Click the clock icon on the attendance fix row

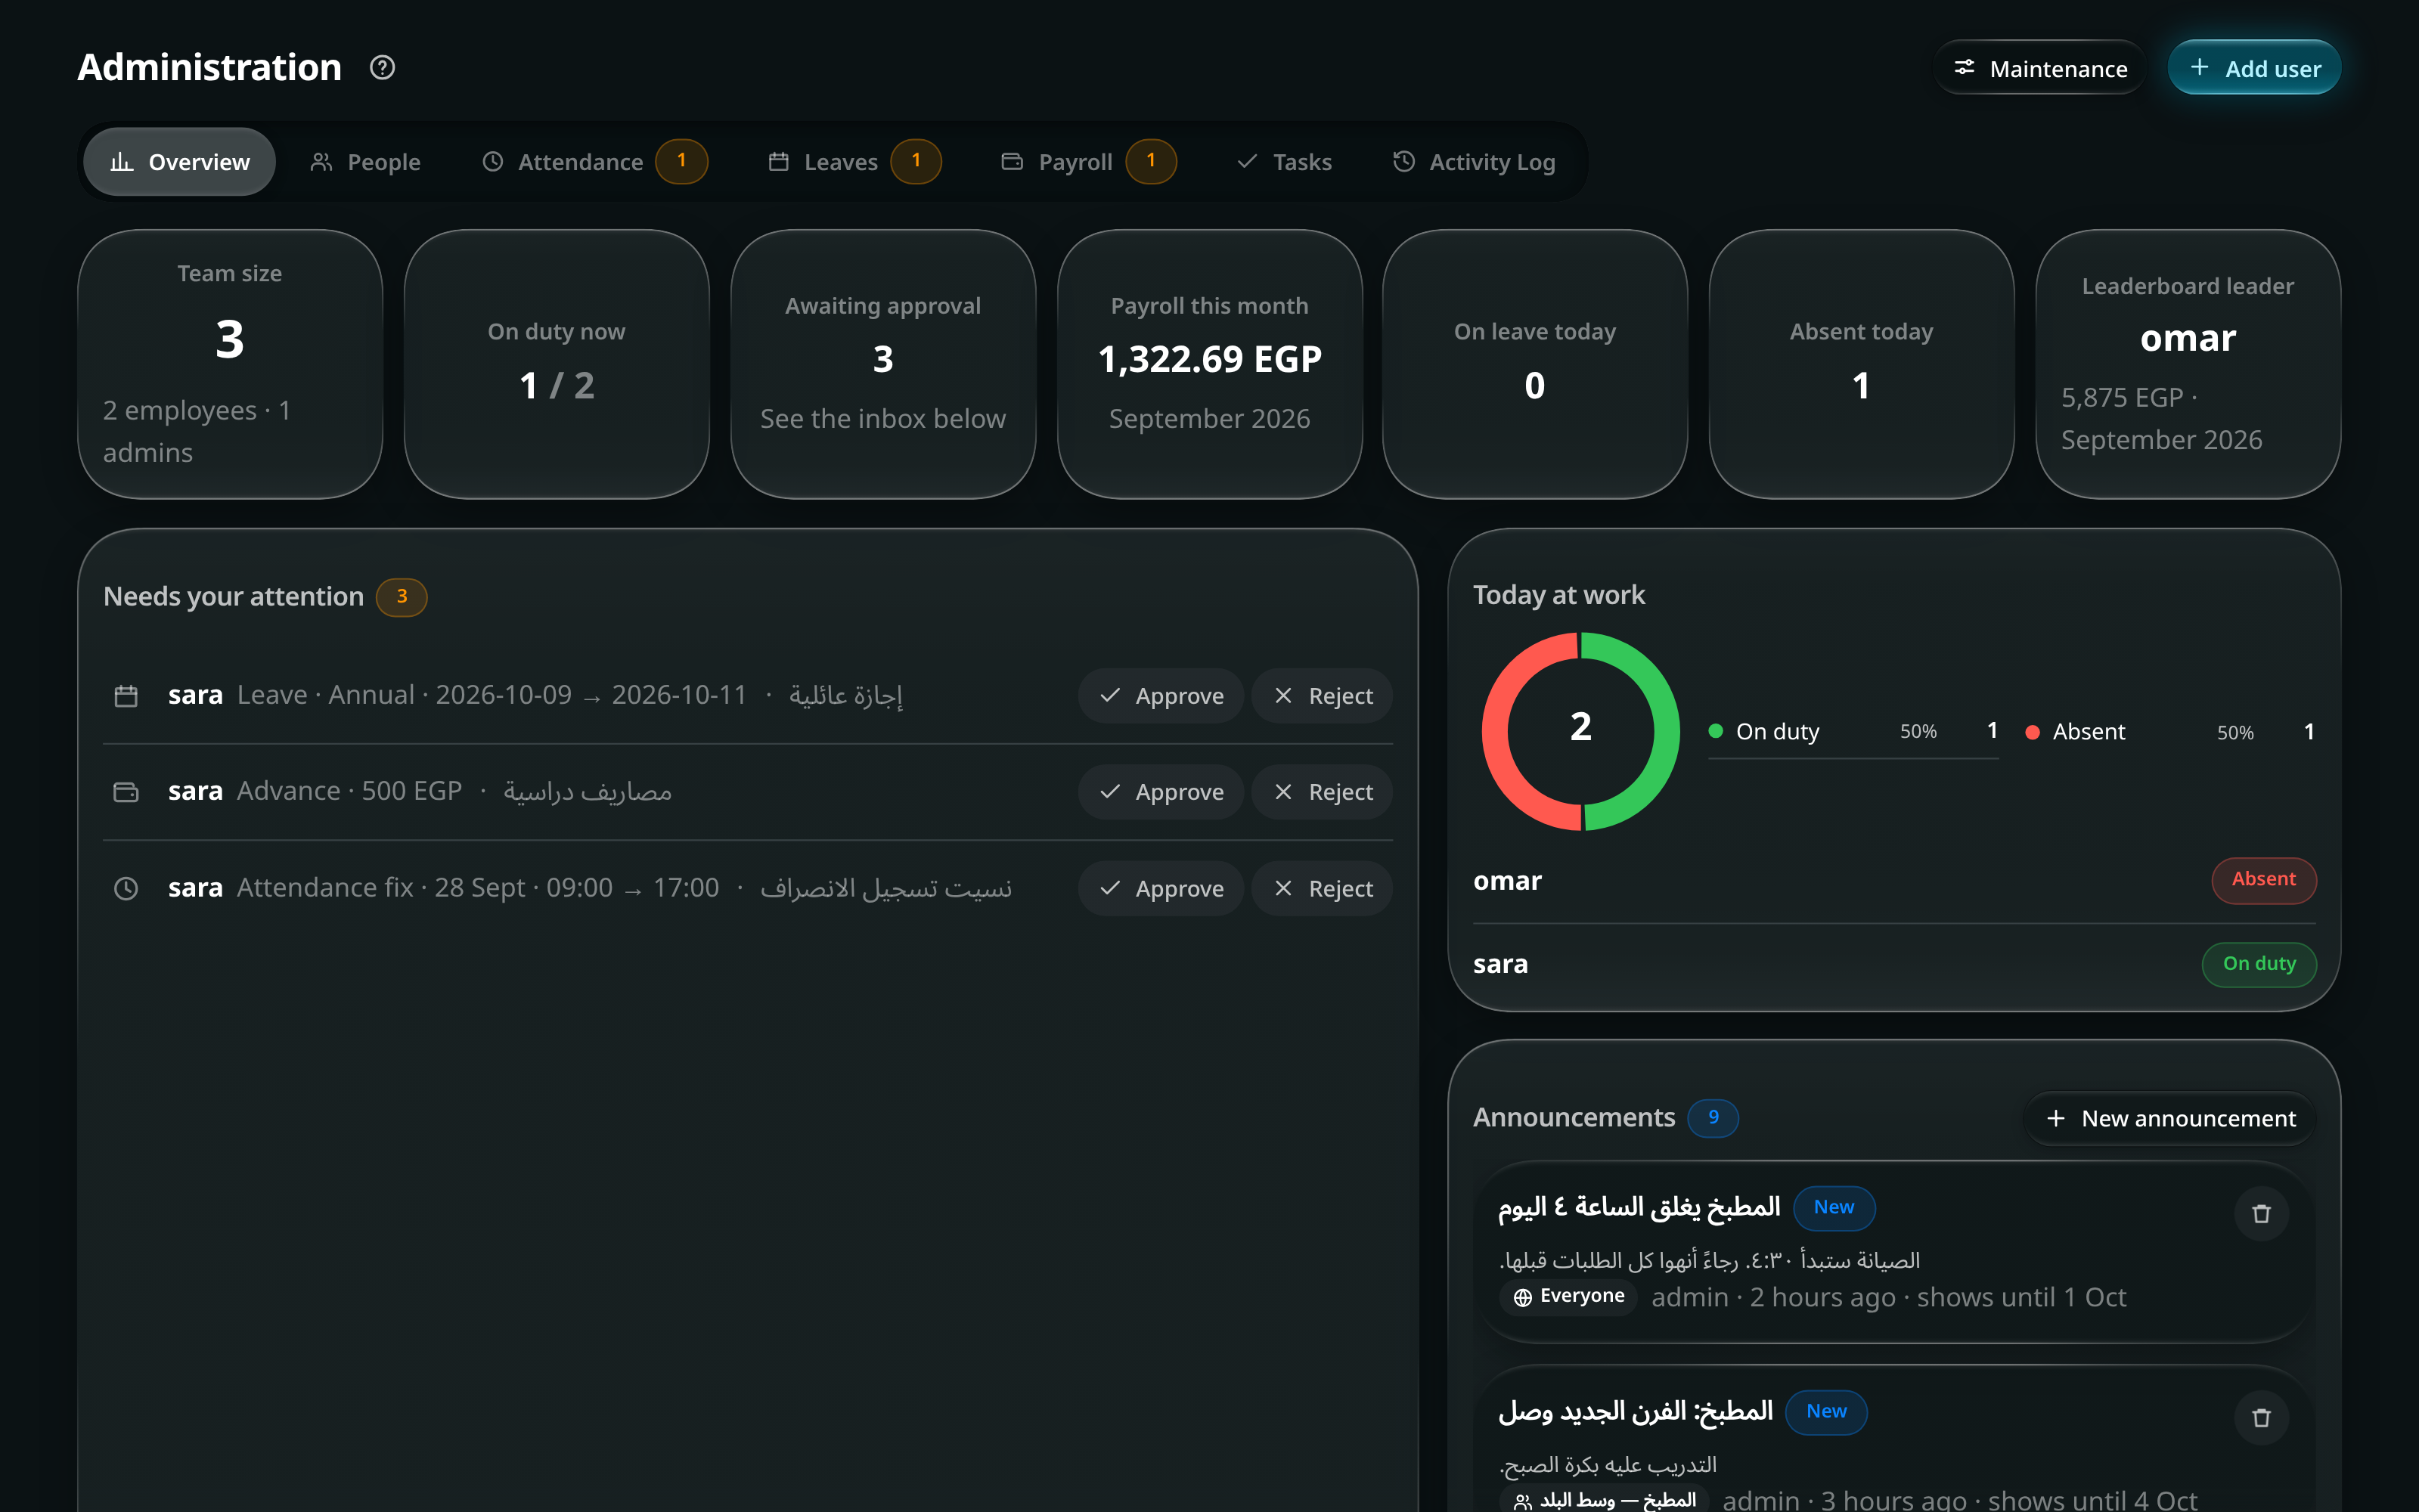[x=126, y=888]
